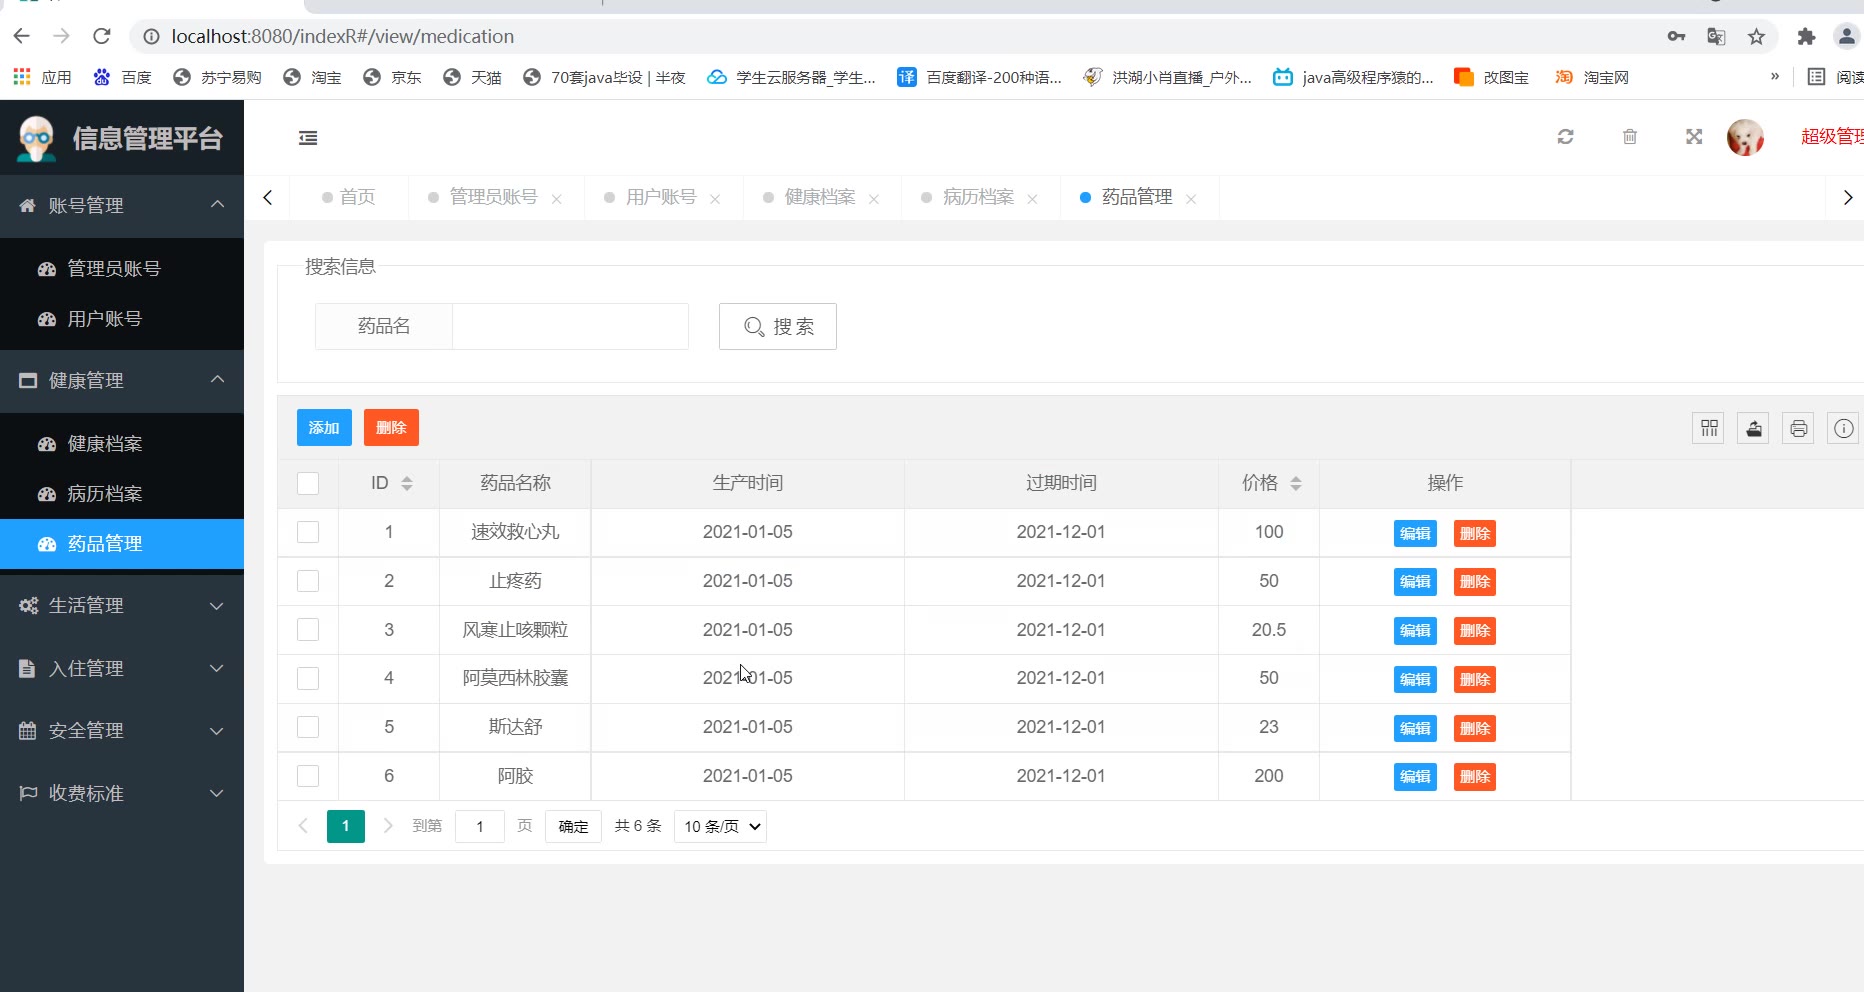Click the 搜索 button

[x=778, y=327]
